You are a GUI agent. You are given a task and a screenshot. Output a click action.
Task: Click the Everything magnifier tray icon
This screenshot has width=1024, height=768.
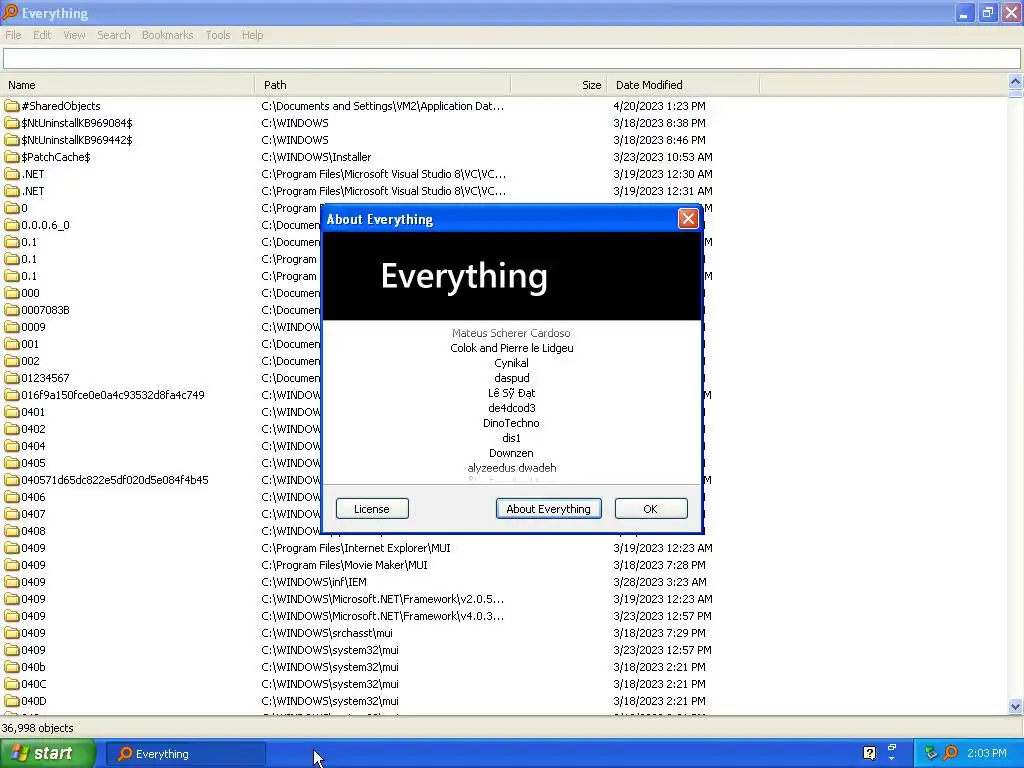pos(950,753)
